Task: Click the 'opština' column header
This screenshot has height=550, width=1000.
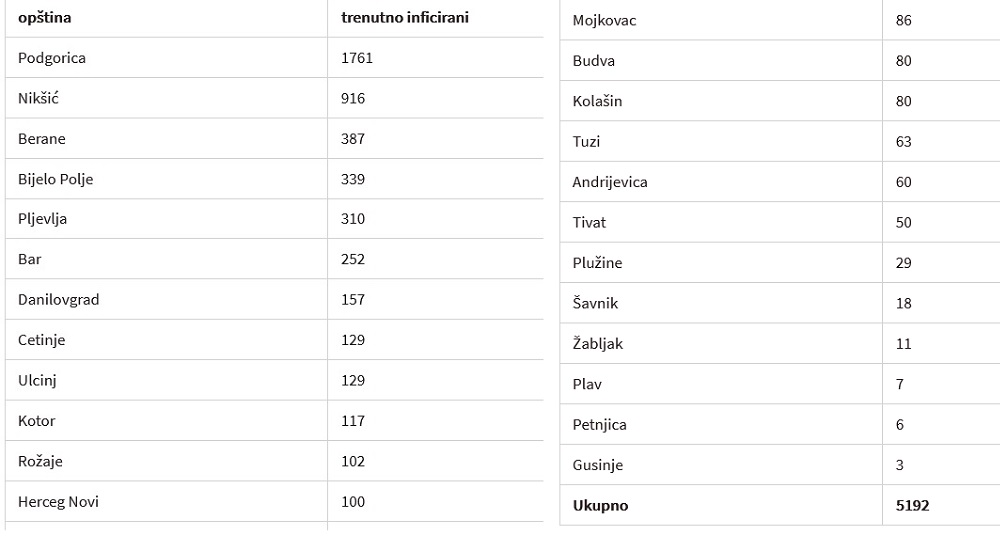Action: coord(45,18)
